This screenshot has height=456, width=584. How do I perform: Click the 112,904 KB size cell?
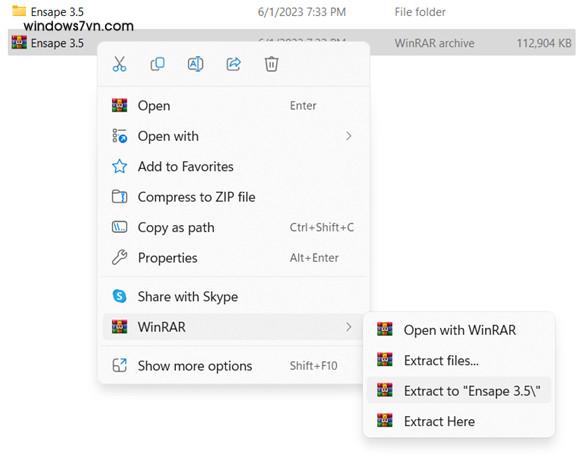click(543, 43)
